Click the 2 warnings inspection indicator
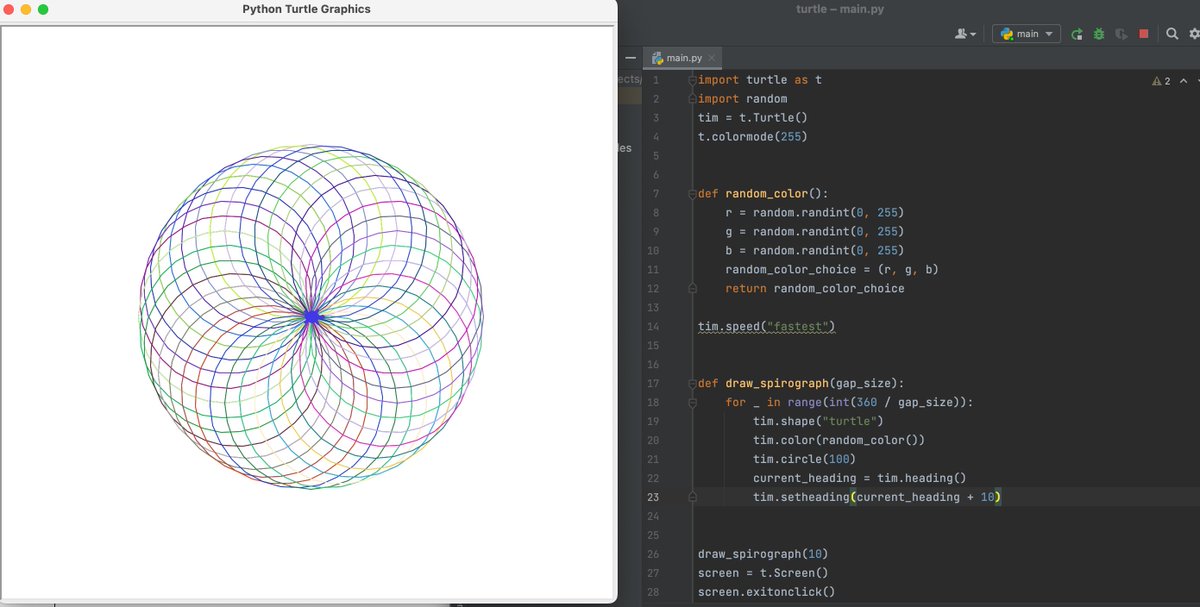This screenshot has height=607, width=1200. click(x=1163, y=80)
